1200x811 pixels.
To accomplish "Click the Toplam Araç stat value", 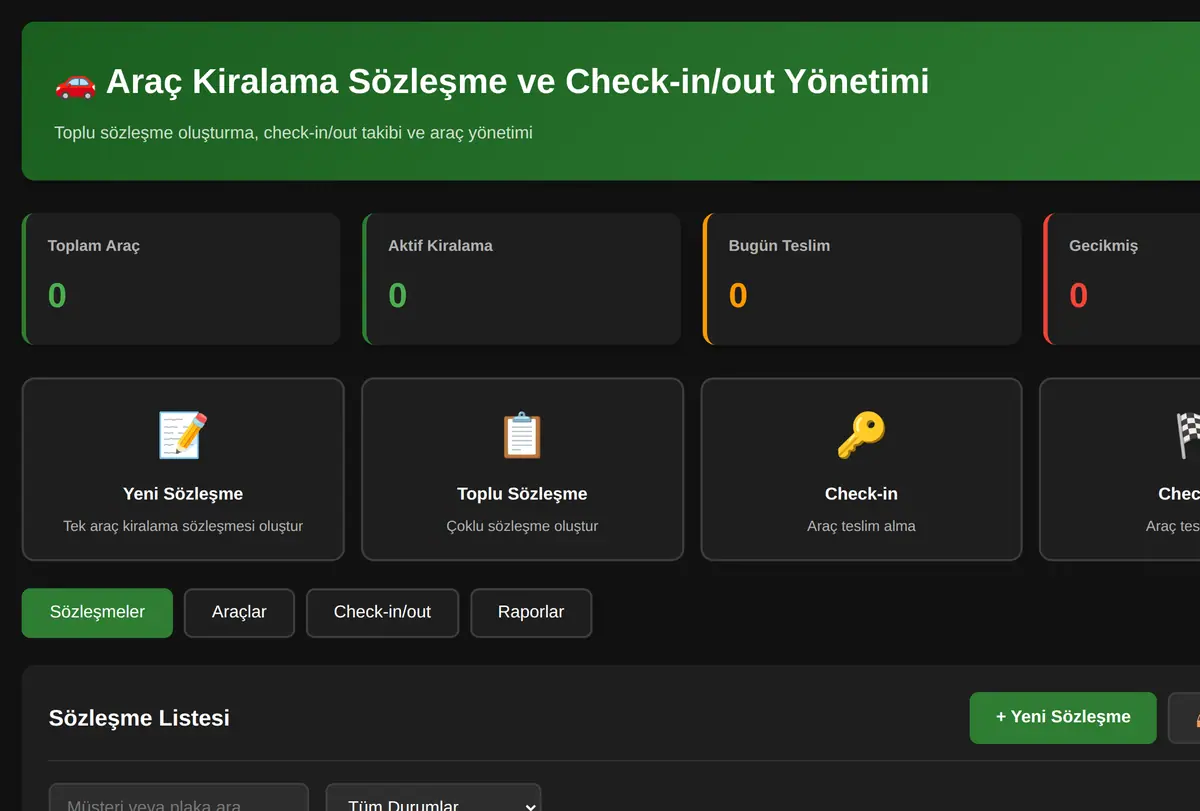I will [x=57, y=295].
